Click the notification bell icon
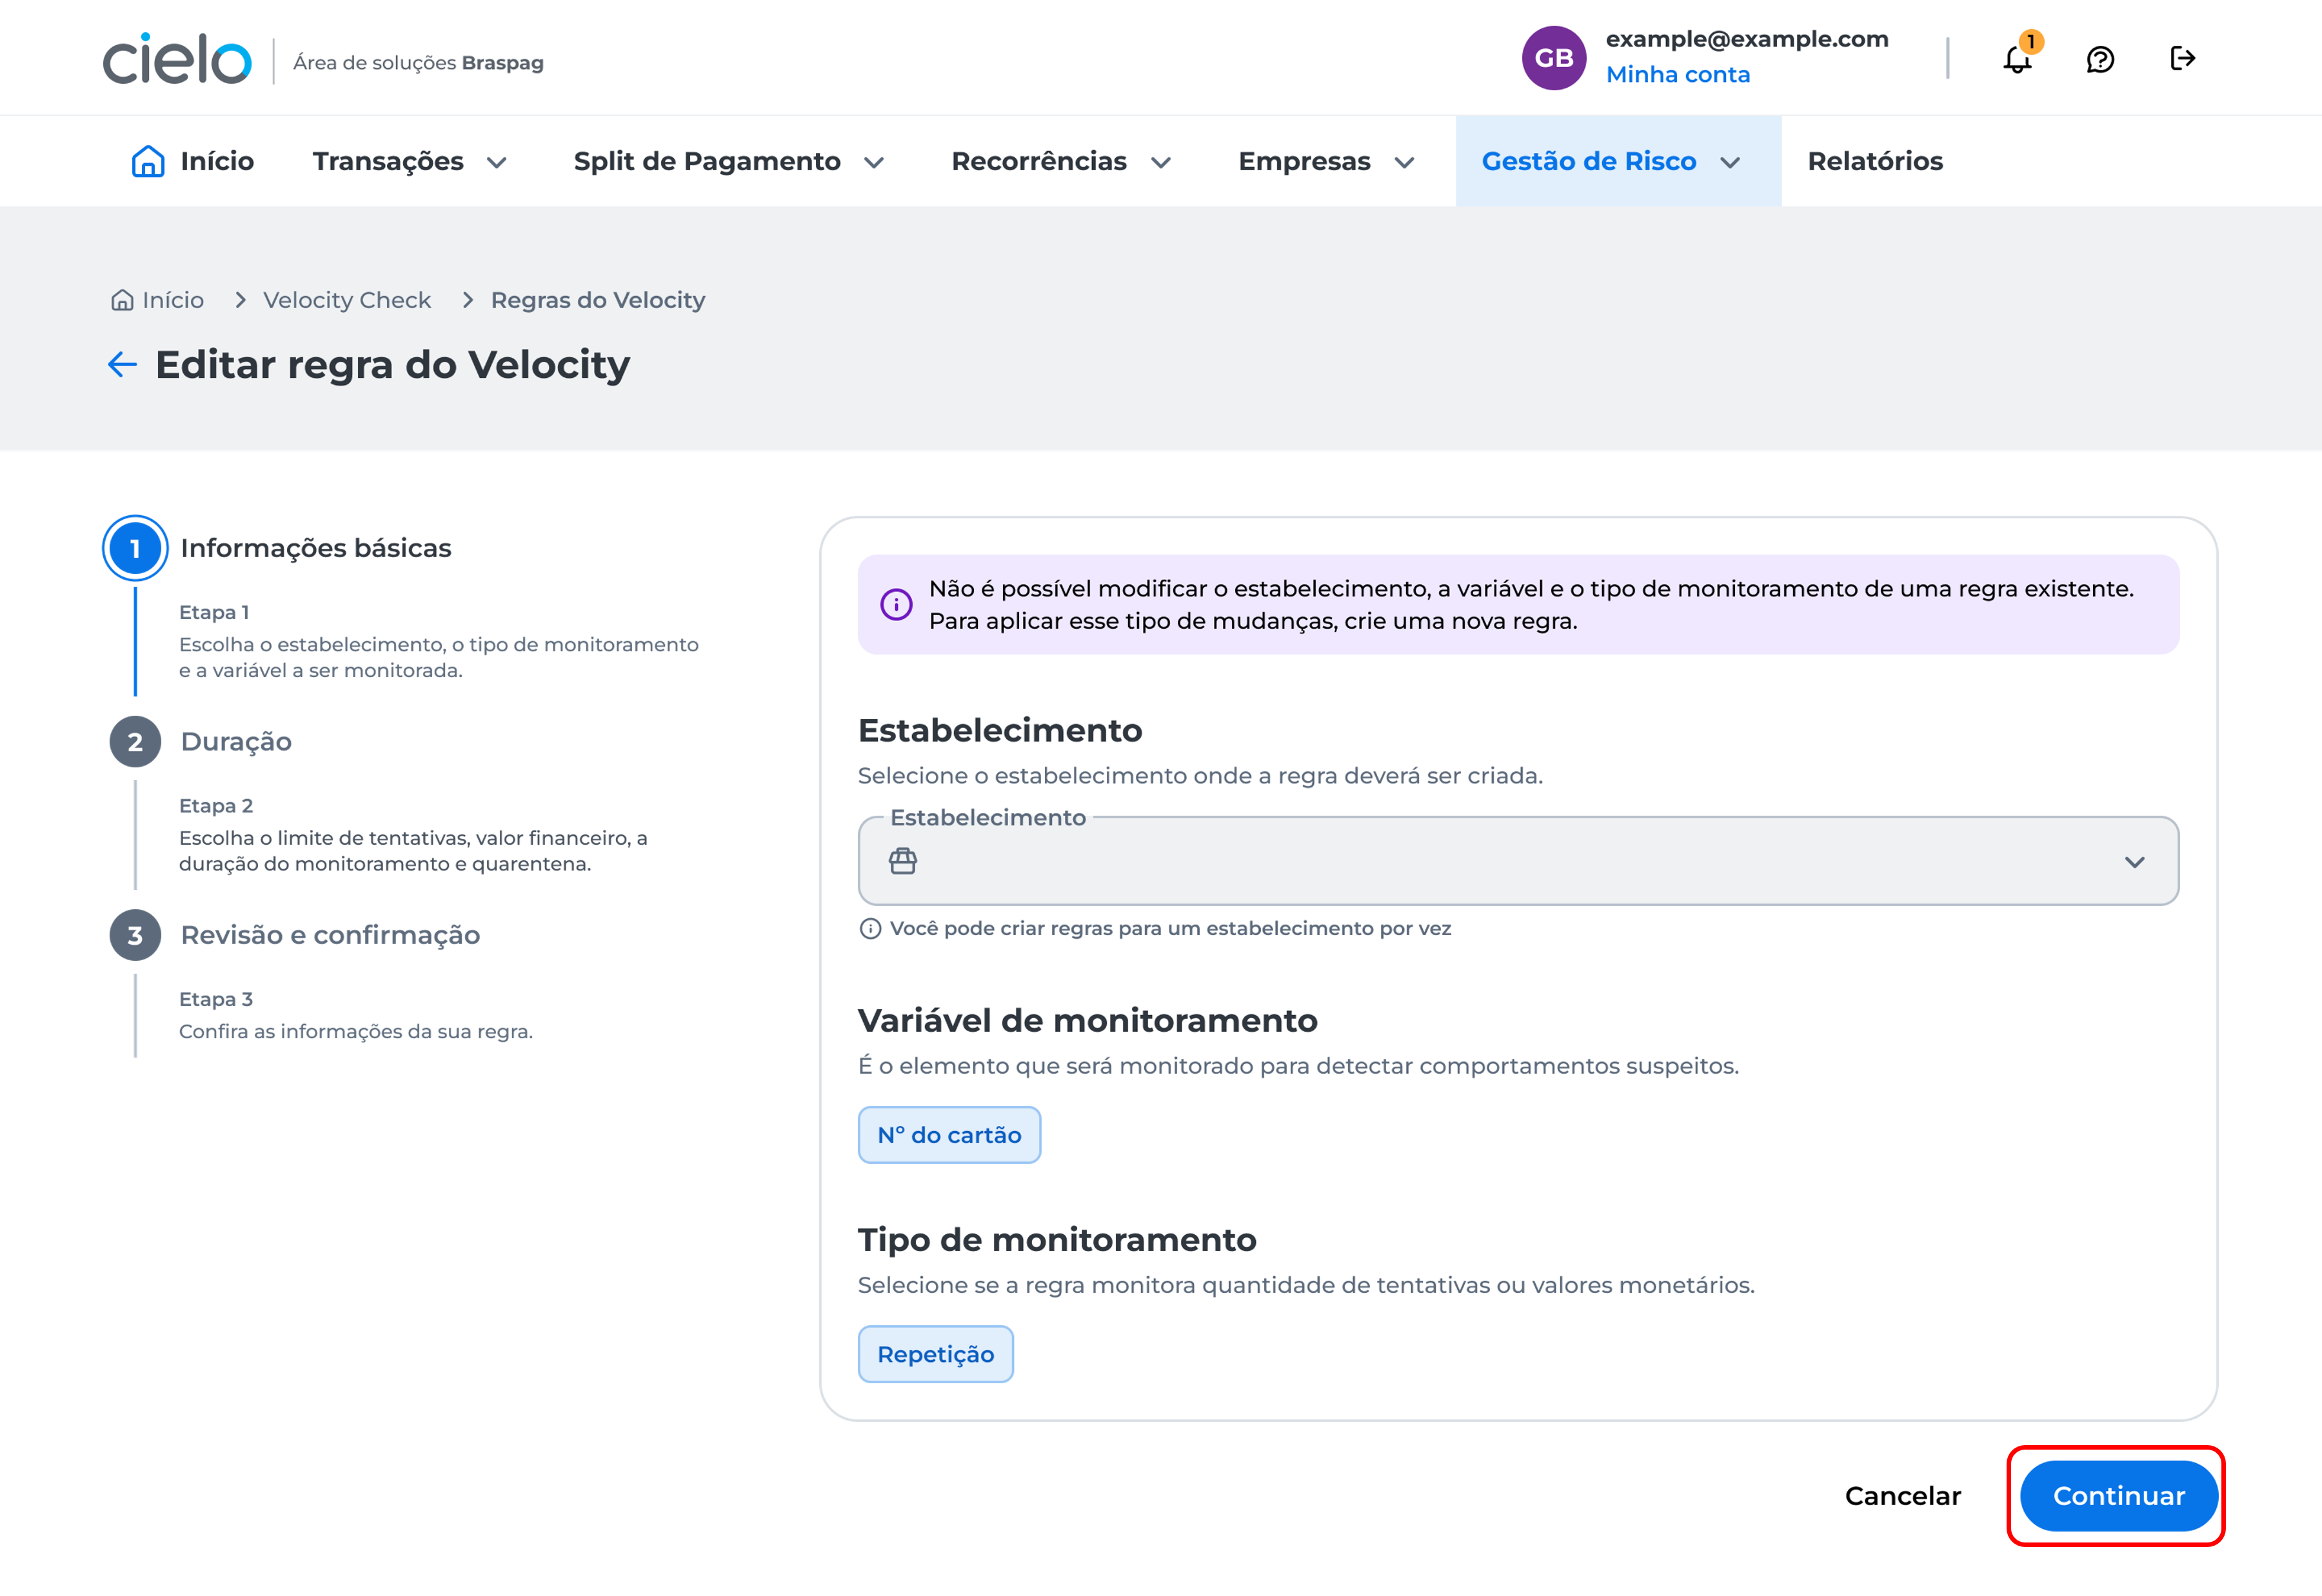 tap(2017, 59)
